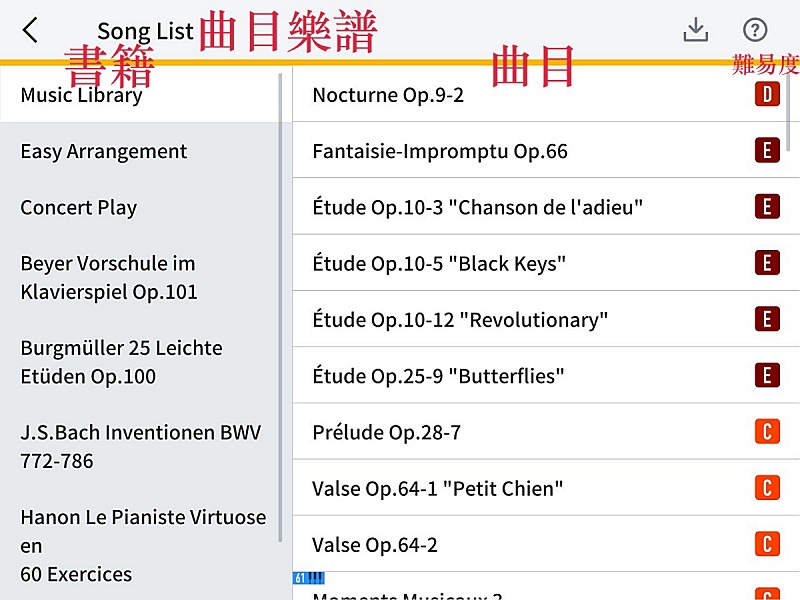Select Valse Op.64-1 "Petit Chien"
Viewport: 800px width, 600px height.
pos(437,489)
